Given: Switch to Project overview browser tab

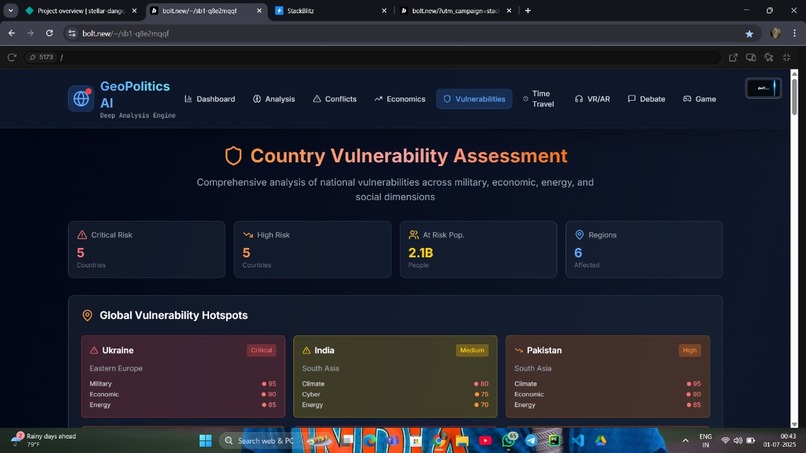Looking at the screenshot, I should click(81, 10).
